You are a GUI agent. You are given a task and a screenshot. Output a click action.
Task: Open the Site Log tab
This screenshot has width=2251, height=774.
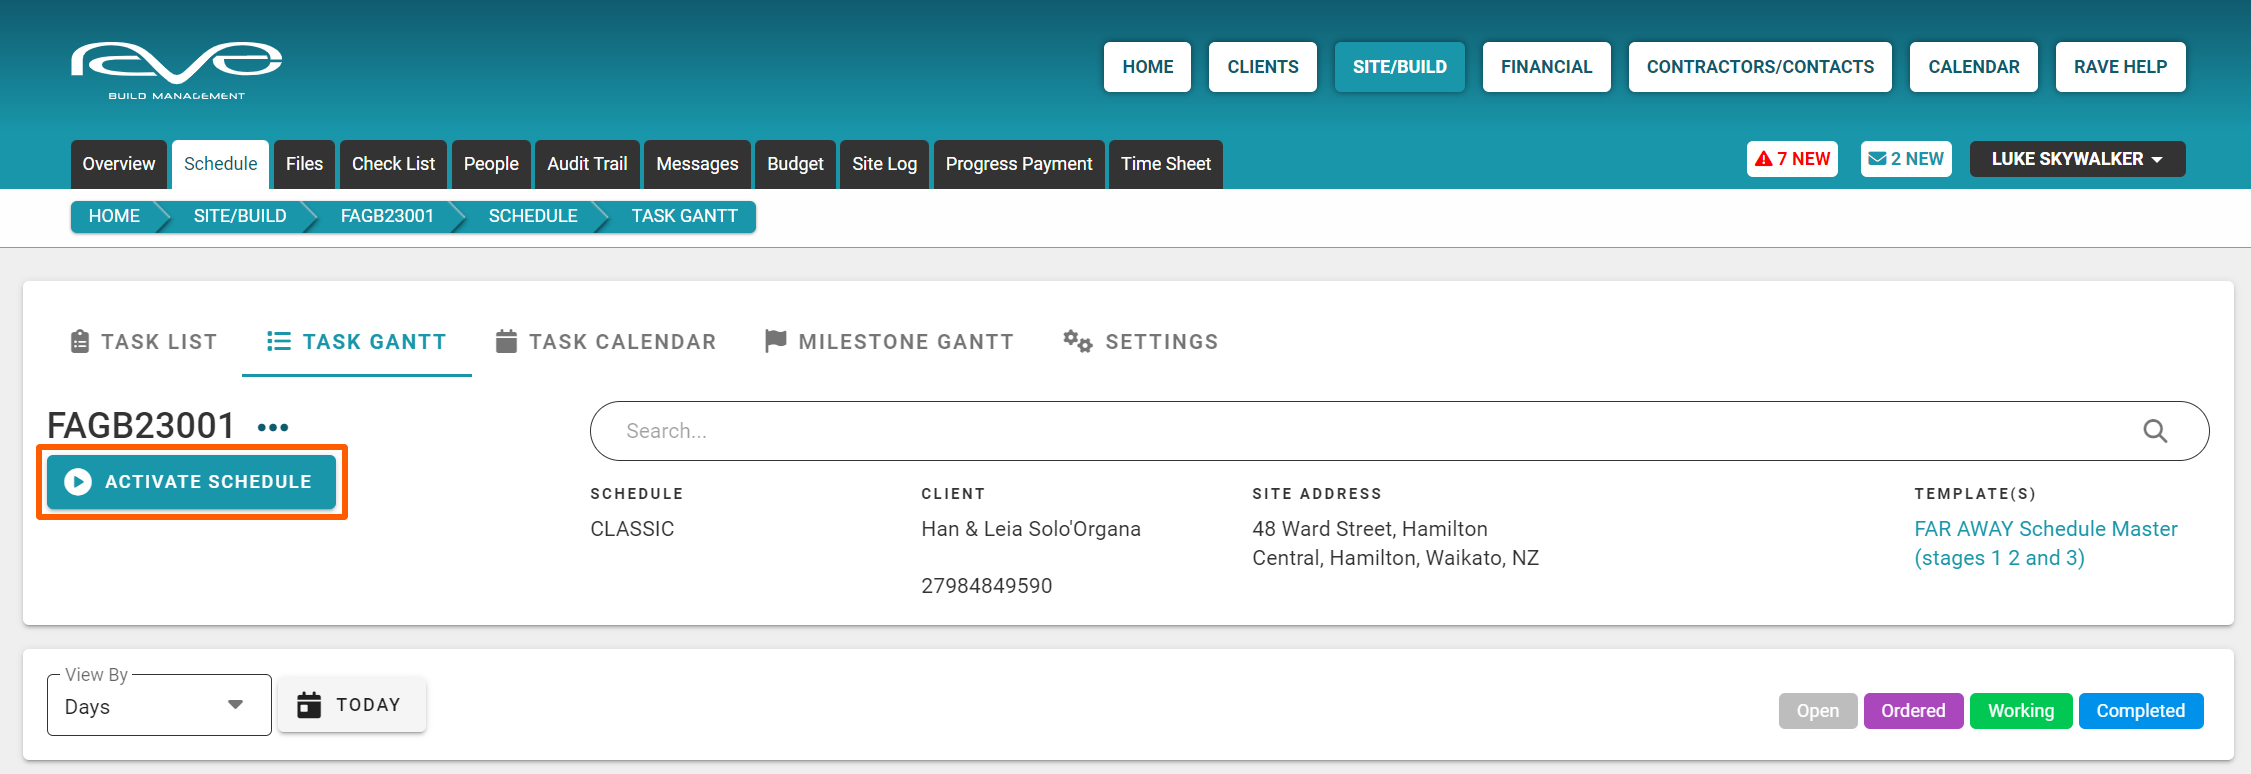coord(884,164)
